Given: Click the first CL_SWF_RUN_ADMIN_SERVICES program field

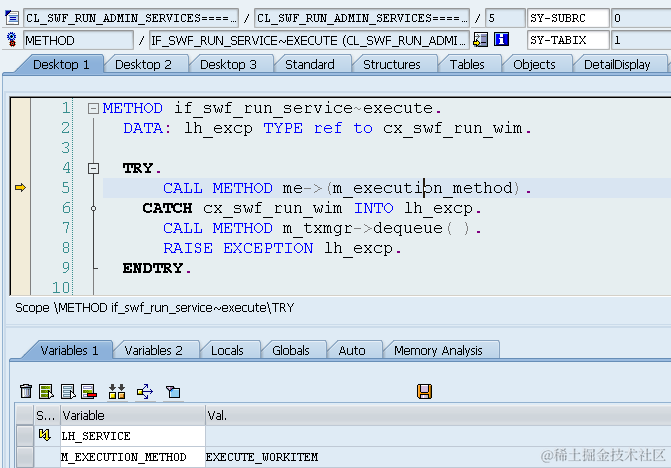Looking at the screenshot, I should [131, 18].
